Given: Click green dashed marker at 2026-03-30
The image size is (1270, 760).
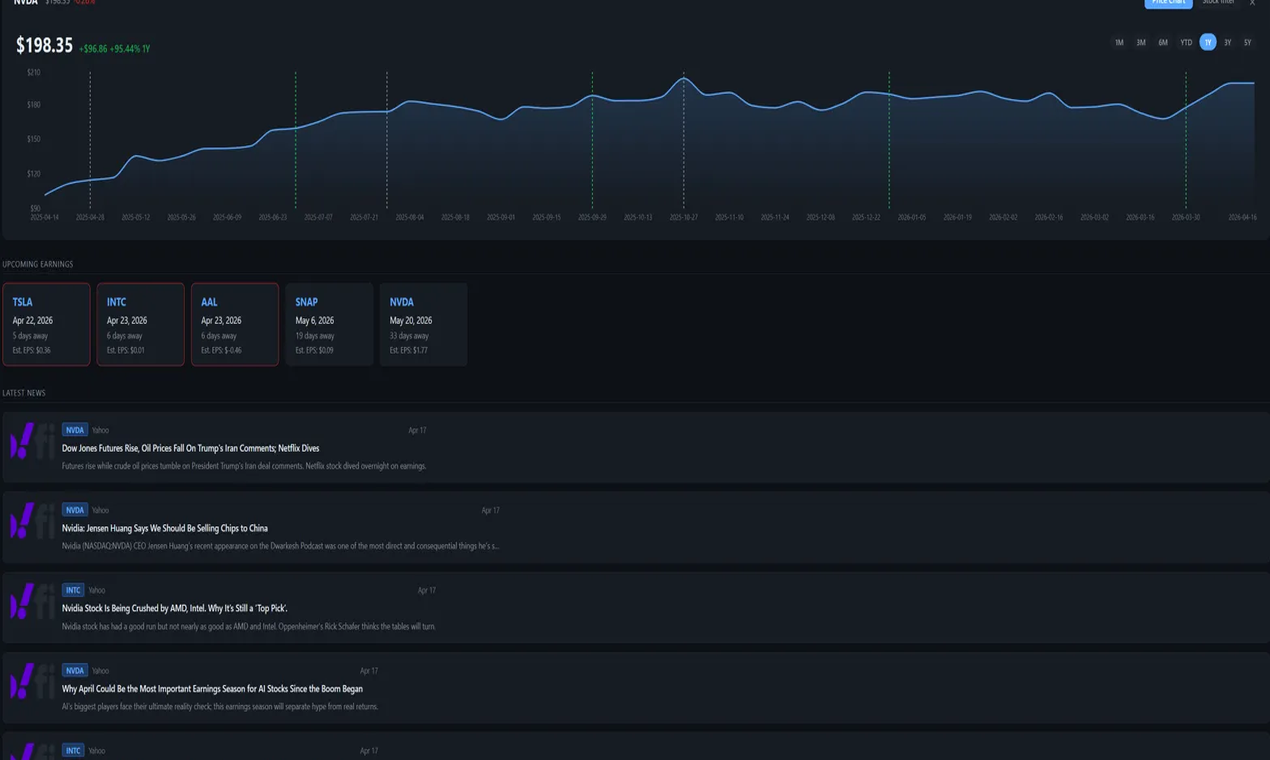Looking at the screenshot, I should tap(1186, 140).
